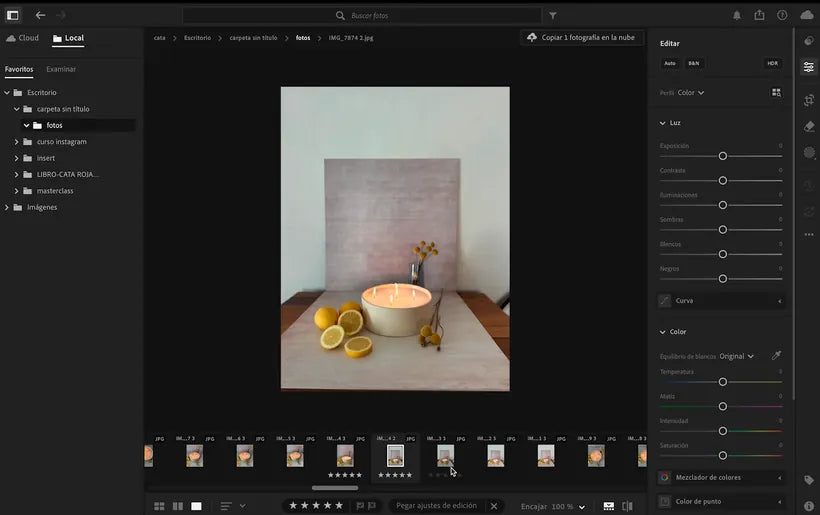Toggle the B&N black and white mode
The image size is (820, 515).
[x=693, y=63]
